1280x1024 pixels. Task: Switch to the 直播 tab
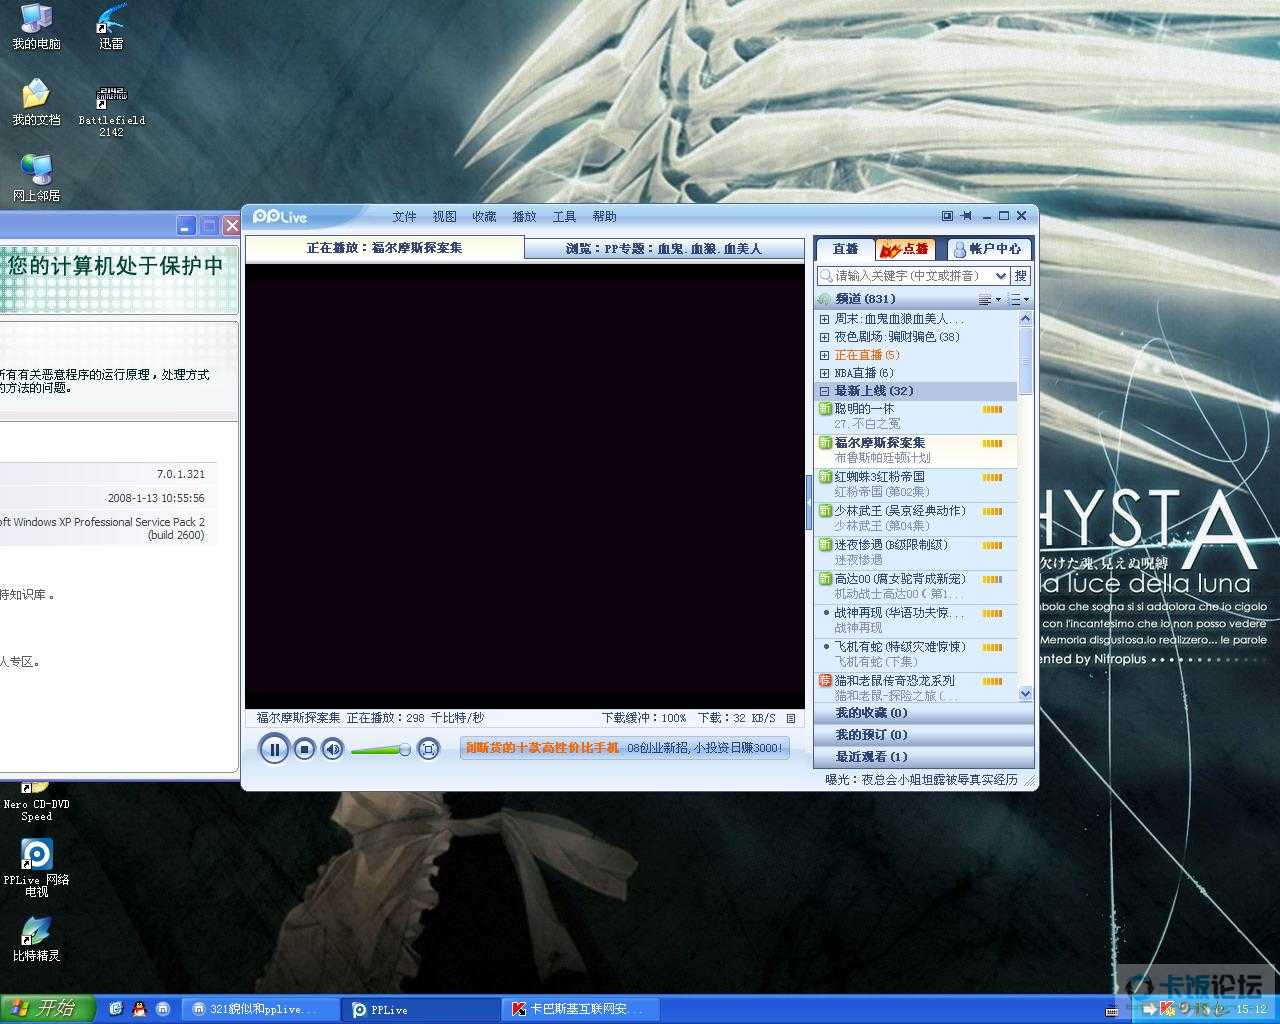click(x=846, y=249)
